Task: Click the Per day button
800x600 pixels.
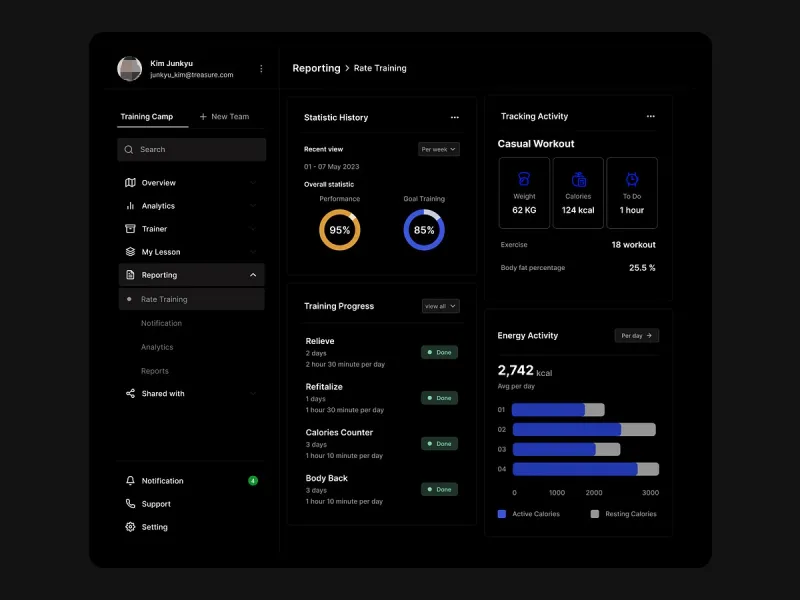Action: (x=637, y=336)
